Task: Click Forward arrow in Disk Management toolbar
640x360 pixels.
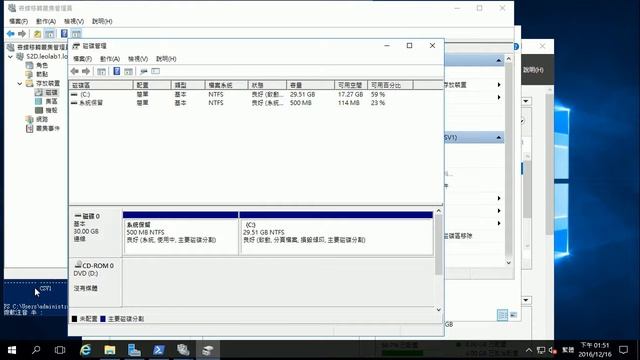Action: coord(86,71)
